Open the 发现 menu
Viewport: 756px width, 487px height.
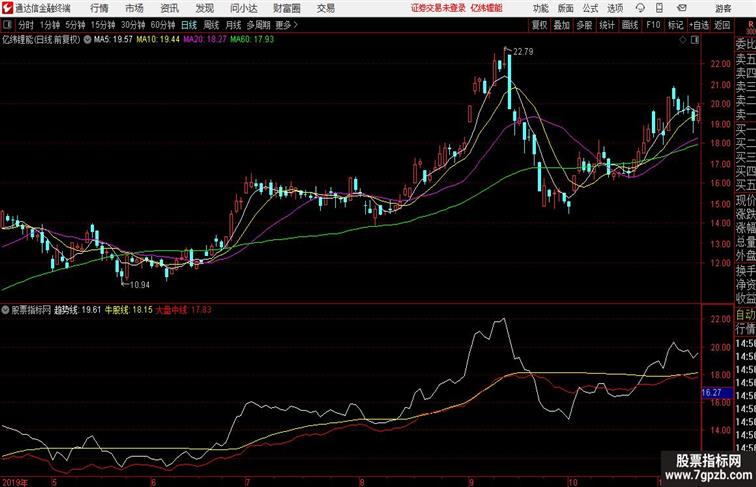(x=204, y=8)
